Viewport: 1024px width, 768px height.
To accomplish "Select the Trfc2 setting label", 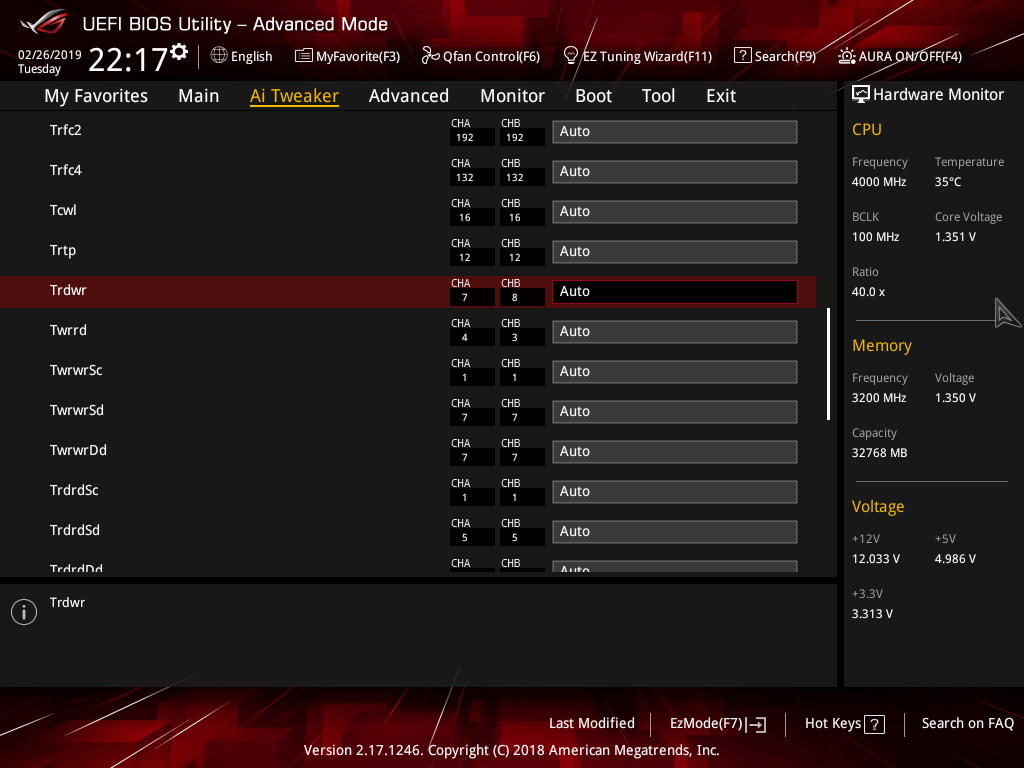I will [65, 130].
